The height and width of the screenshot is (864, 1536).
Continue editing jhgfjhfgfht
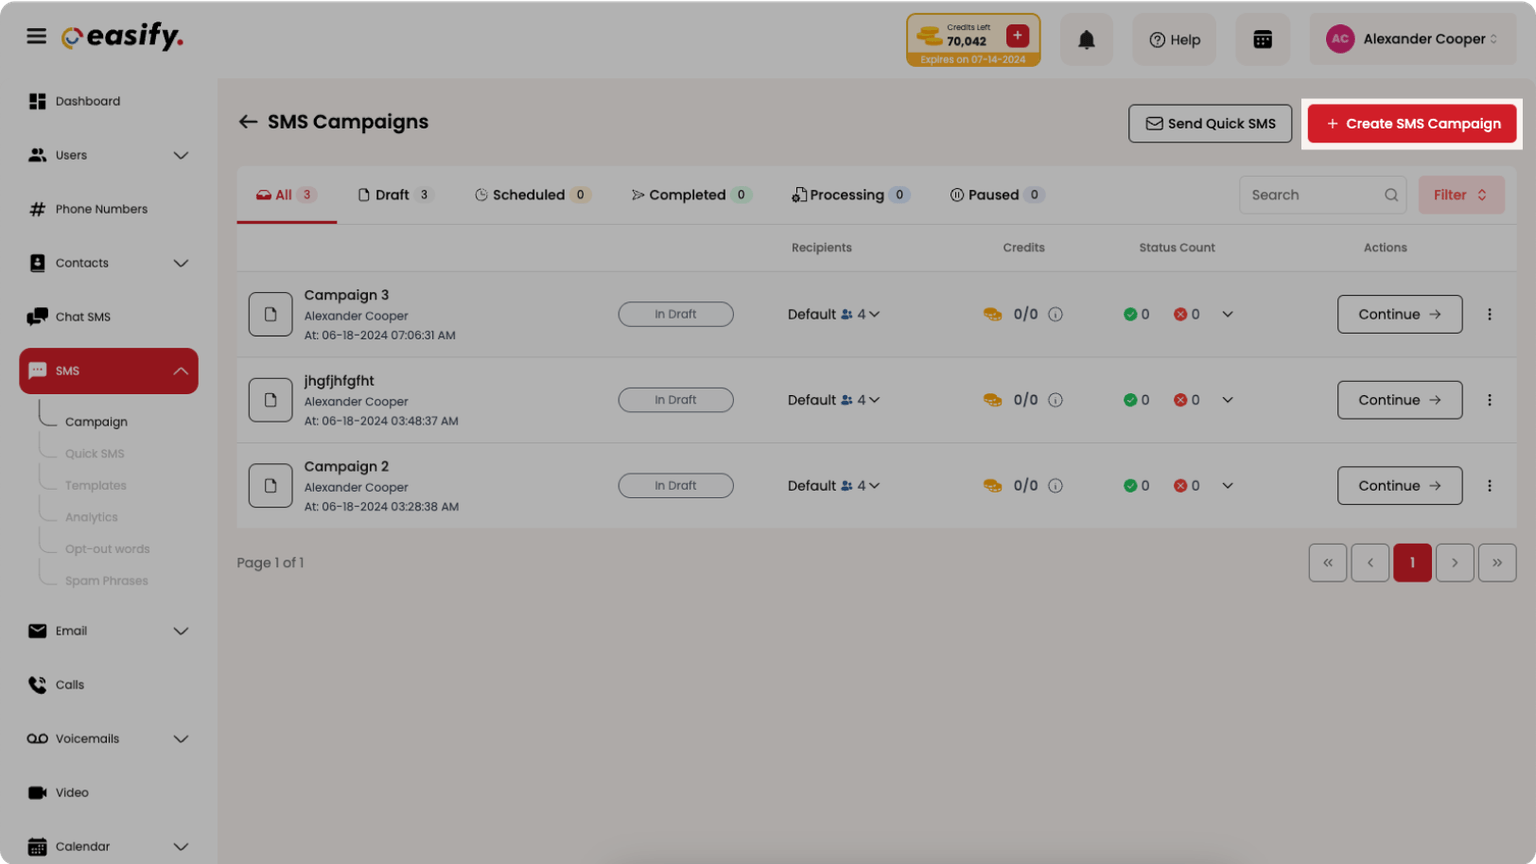(1399, 400)
